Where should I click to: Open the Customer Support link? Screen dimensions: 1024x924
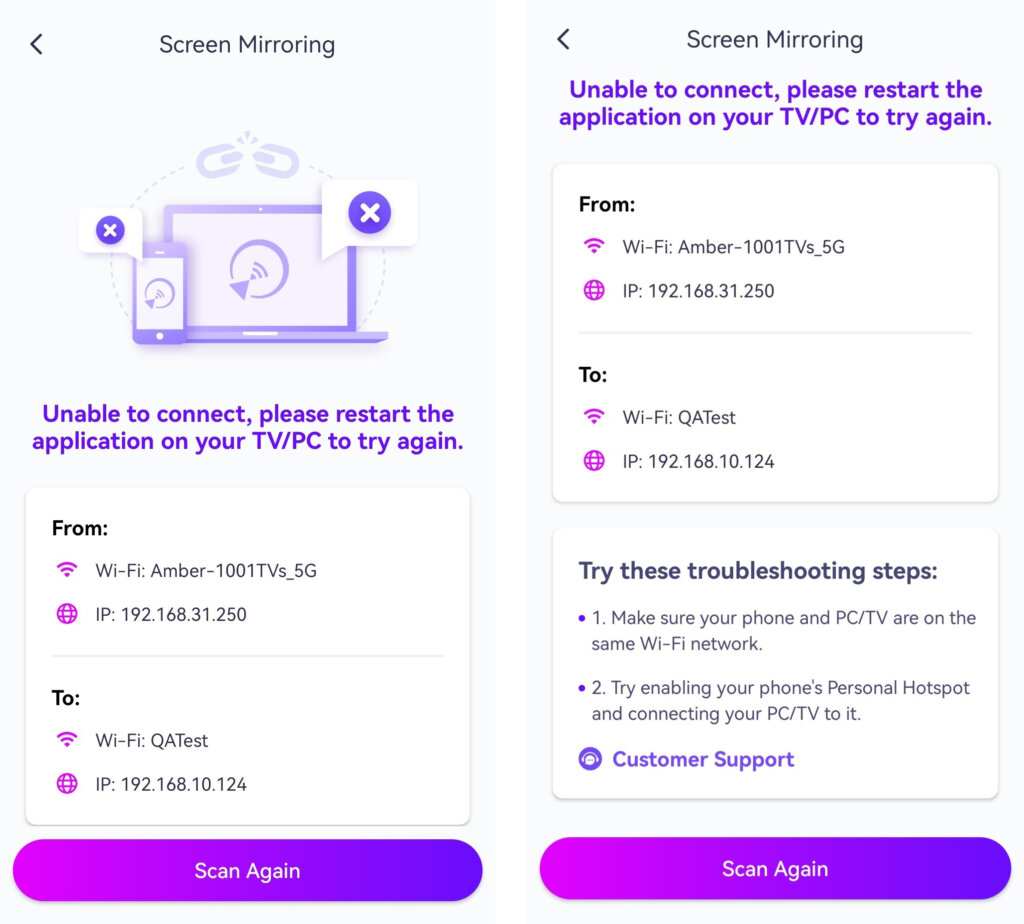(x=703, y=759)
